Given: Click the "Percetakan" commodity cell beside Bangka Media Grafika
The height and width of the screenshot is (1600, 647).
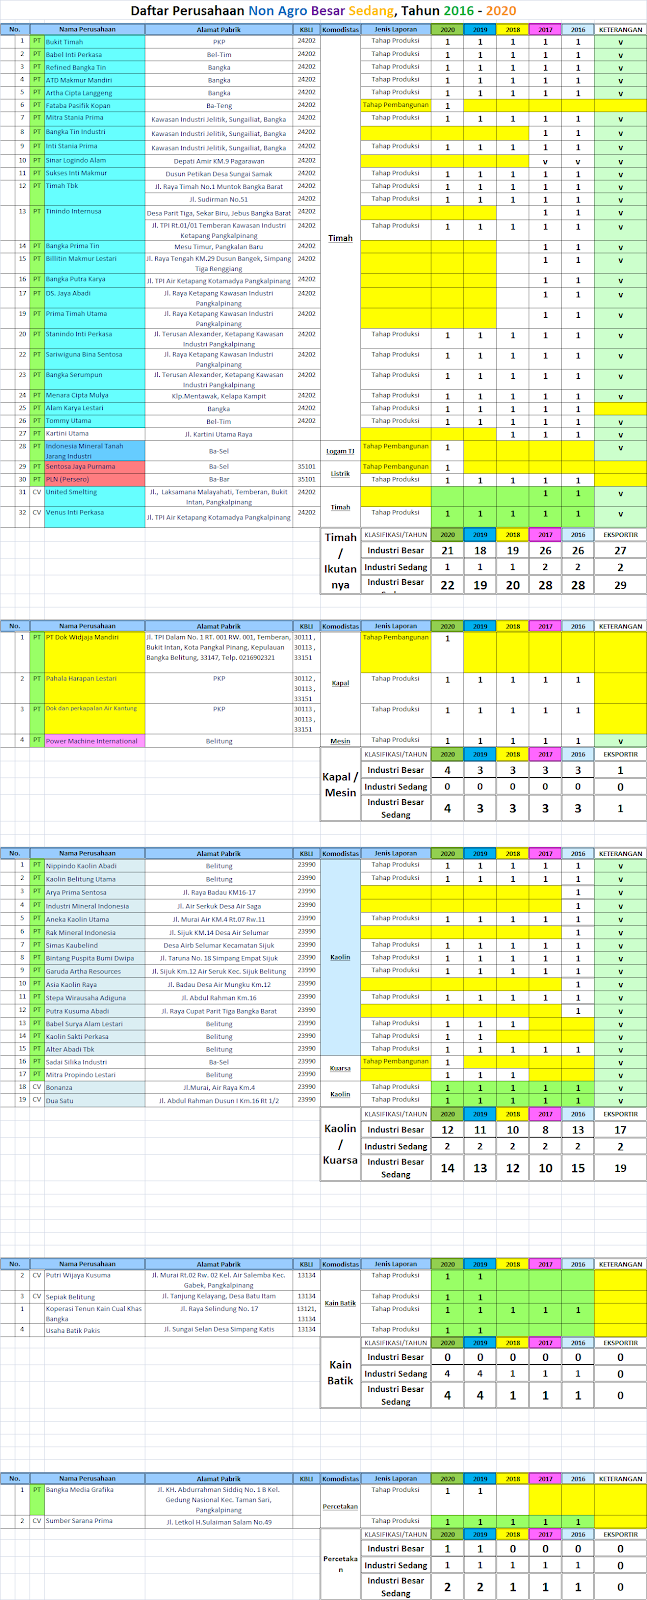Looking at the screenshot, I should click(x=340, y=1505).
